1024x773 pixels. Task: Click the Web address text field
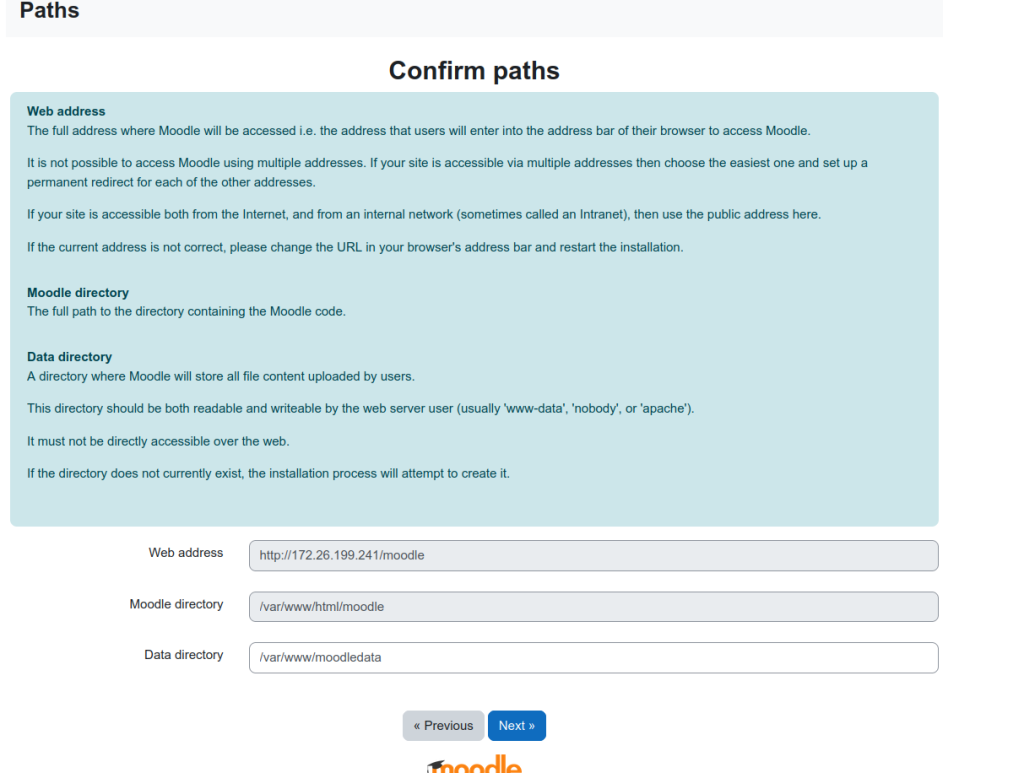593,556
